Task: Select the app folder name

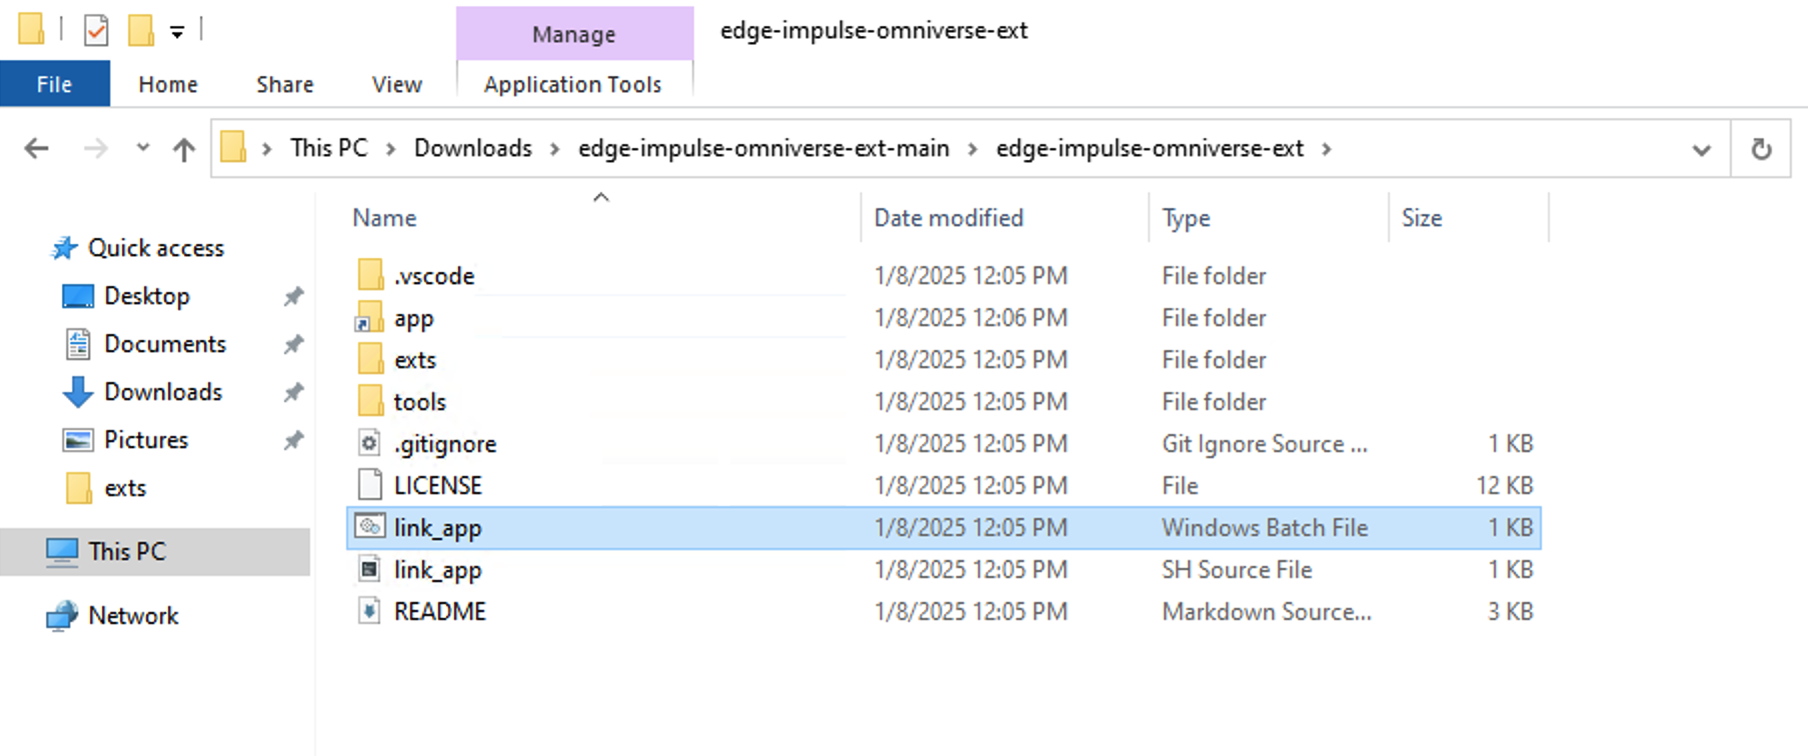Action: point(414,319)
